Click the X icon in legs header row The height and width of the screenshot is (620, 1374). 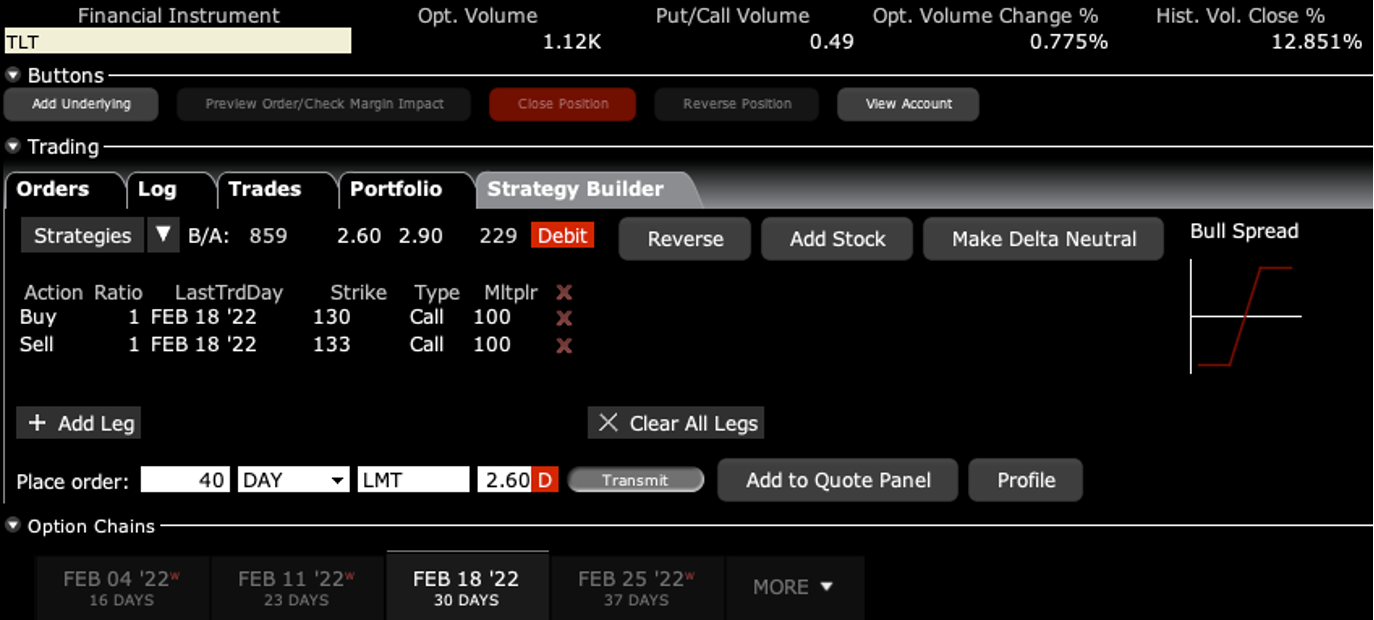(x=564, y=292)
